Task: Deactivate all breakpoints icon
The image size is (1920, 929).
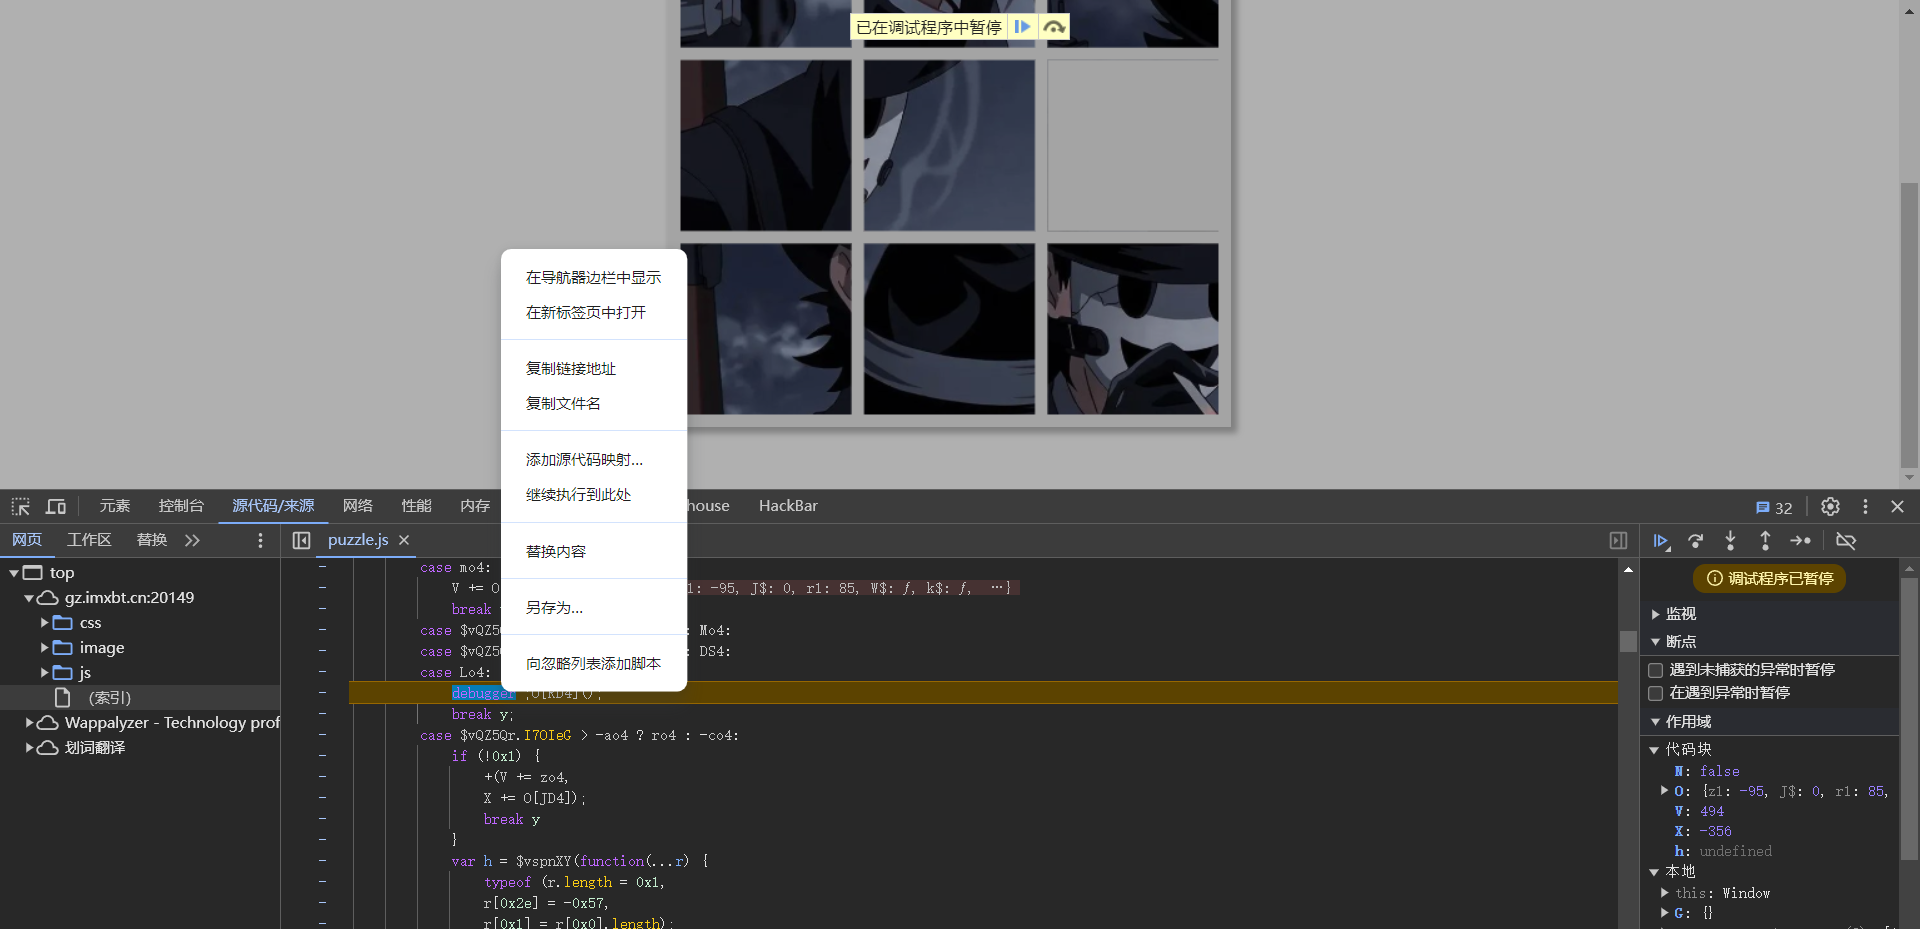Action: tap(1846, 541)
